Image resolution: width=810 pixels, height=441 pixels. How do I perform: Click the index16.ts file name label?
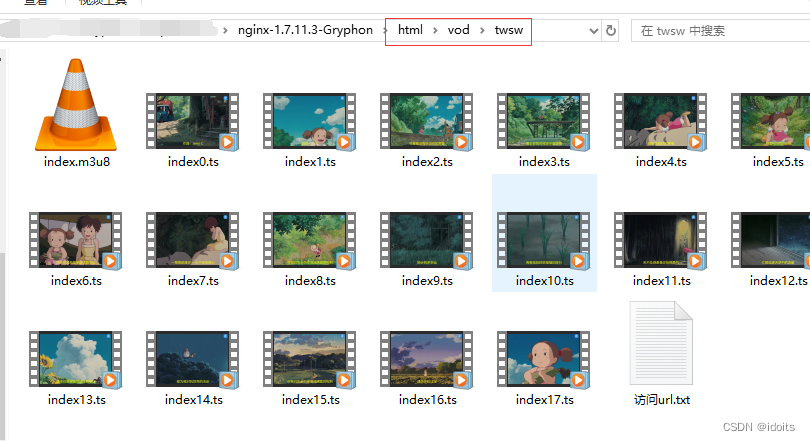pos(428,400)
